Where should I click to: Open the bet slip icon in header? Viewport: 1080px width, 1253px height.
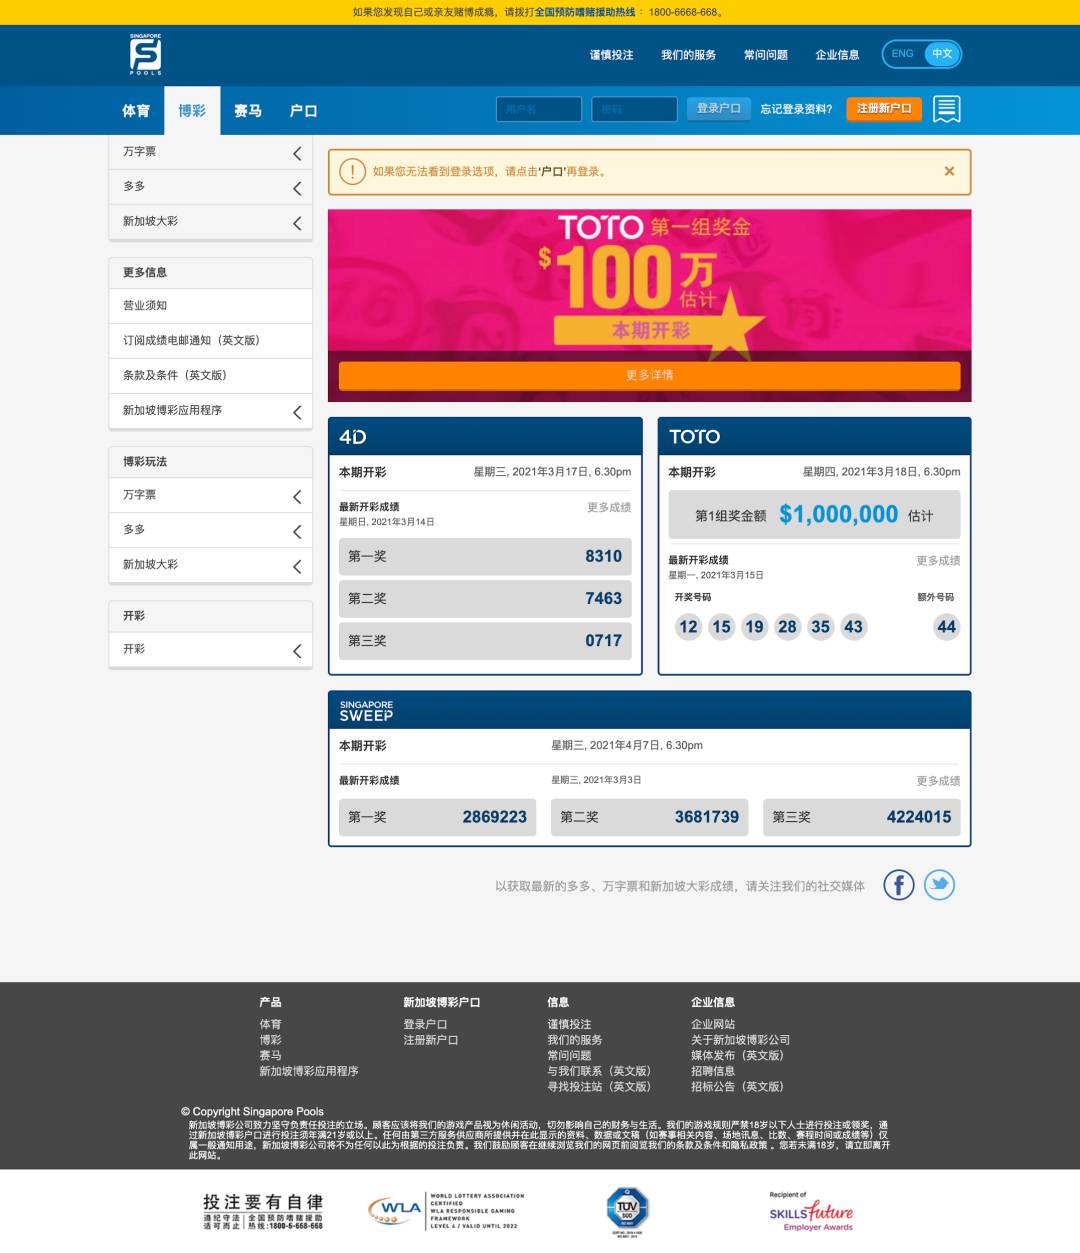(946, 109)
